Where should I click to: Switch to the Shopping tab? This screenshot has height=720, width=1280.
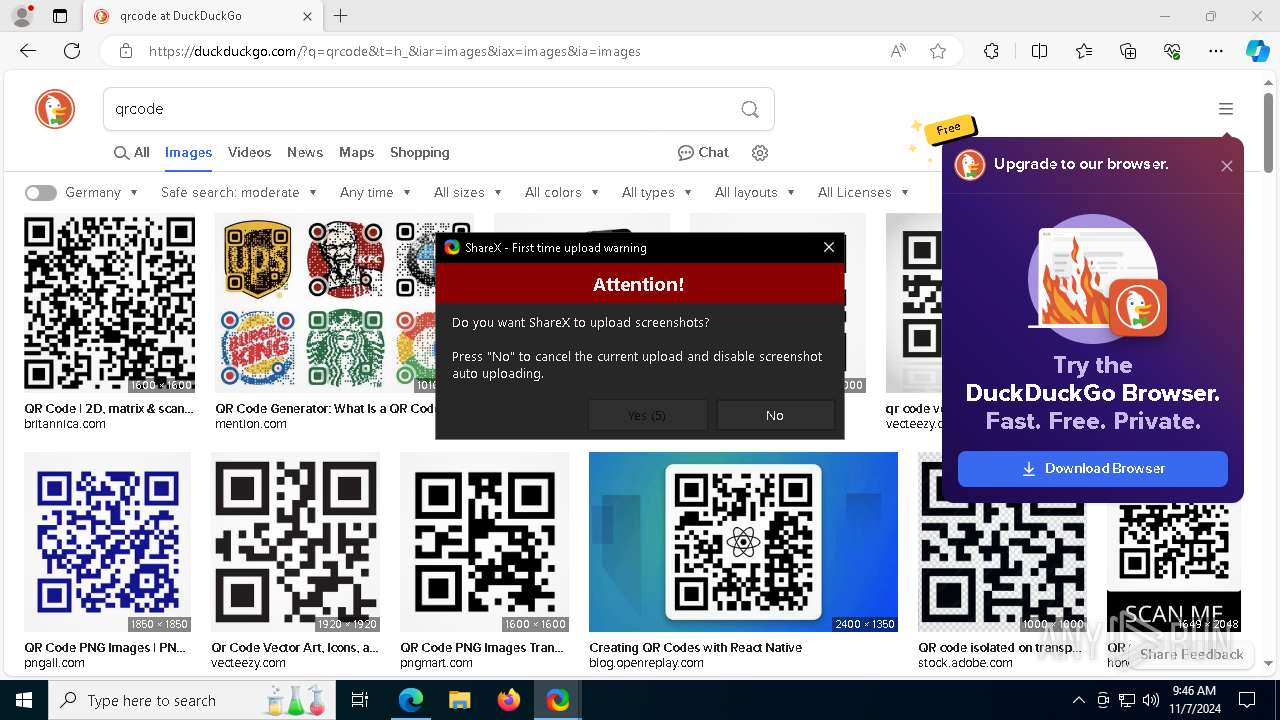point(420,153)
